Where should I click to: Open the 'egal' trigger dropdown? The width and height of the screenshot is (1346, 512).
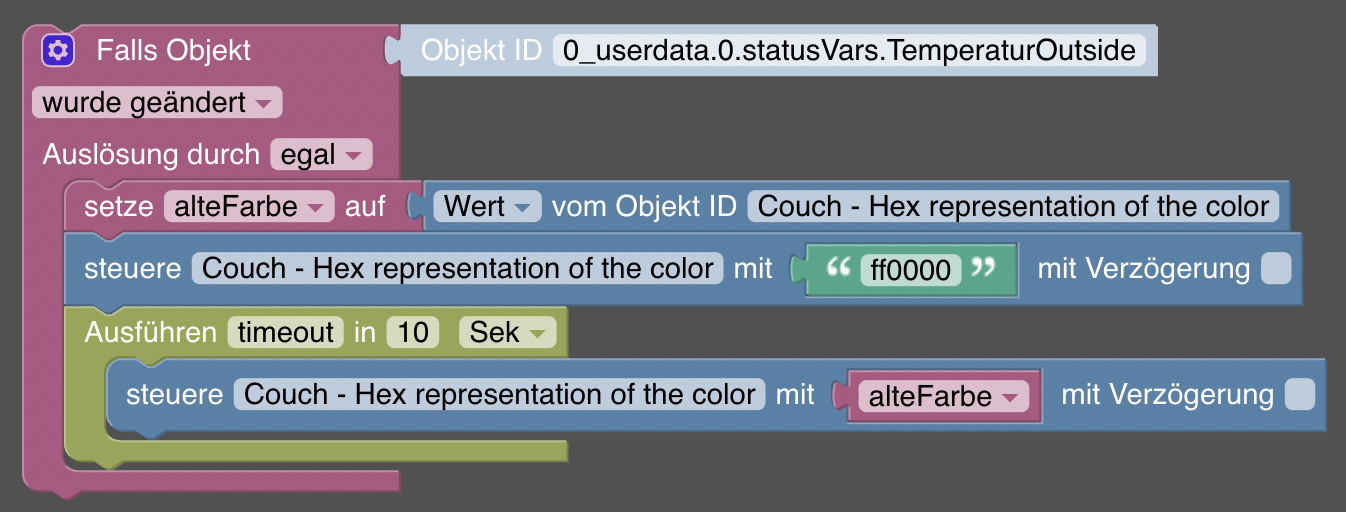(321, 155)
